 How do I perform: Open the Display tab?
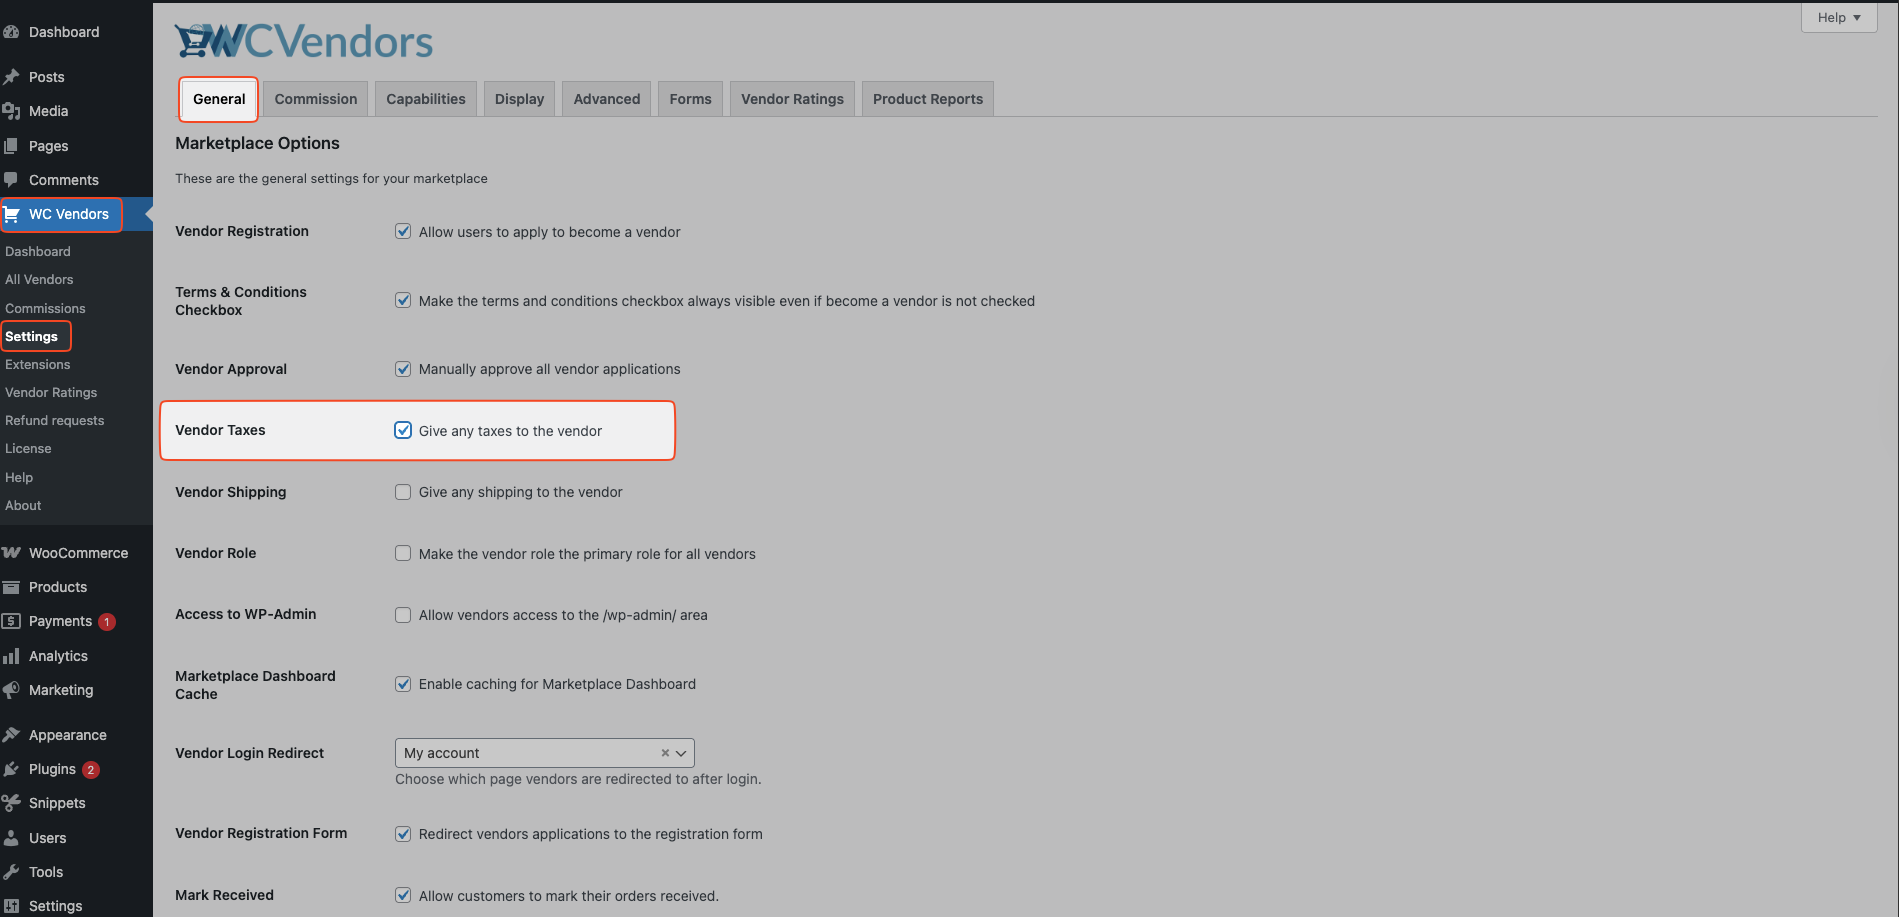519,99
